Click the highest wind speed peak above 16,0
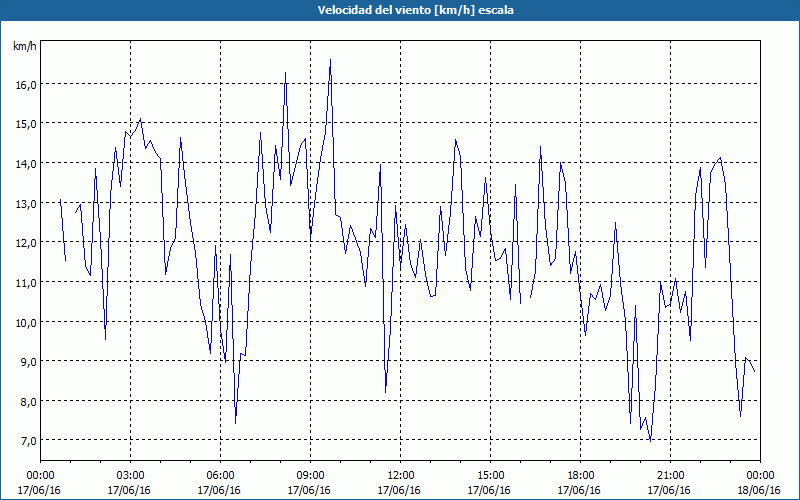 coord(331,60)
